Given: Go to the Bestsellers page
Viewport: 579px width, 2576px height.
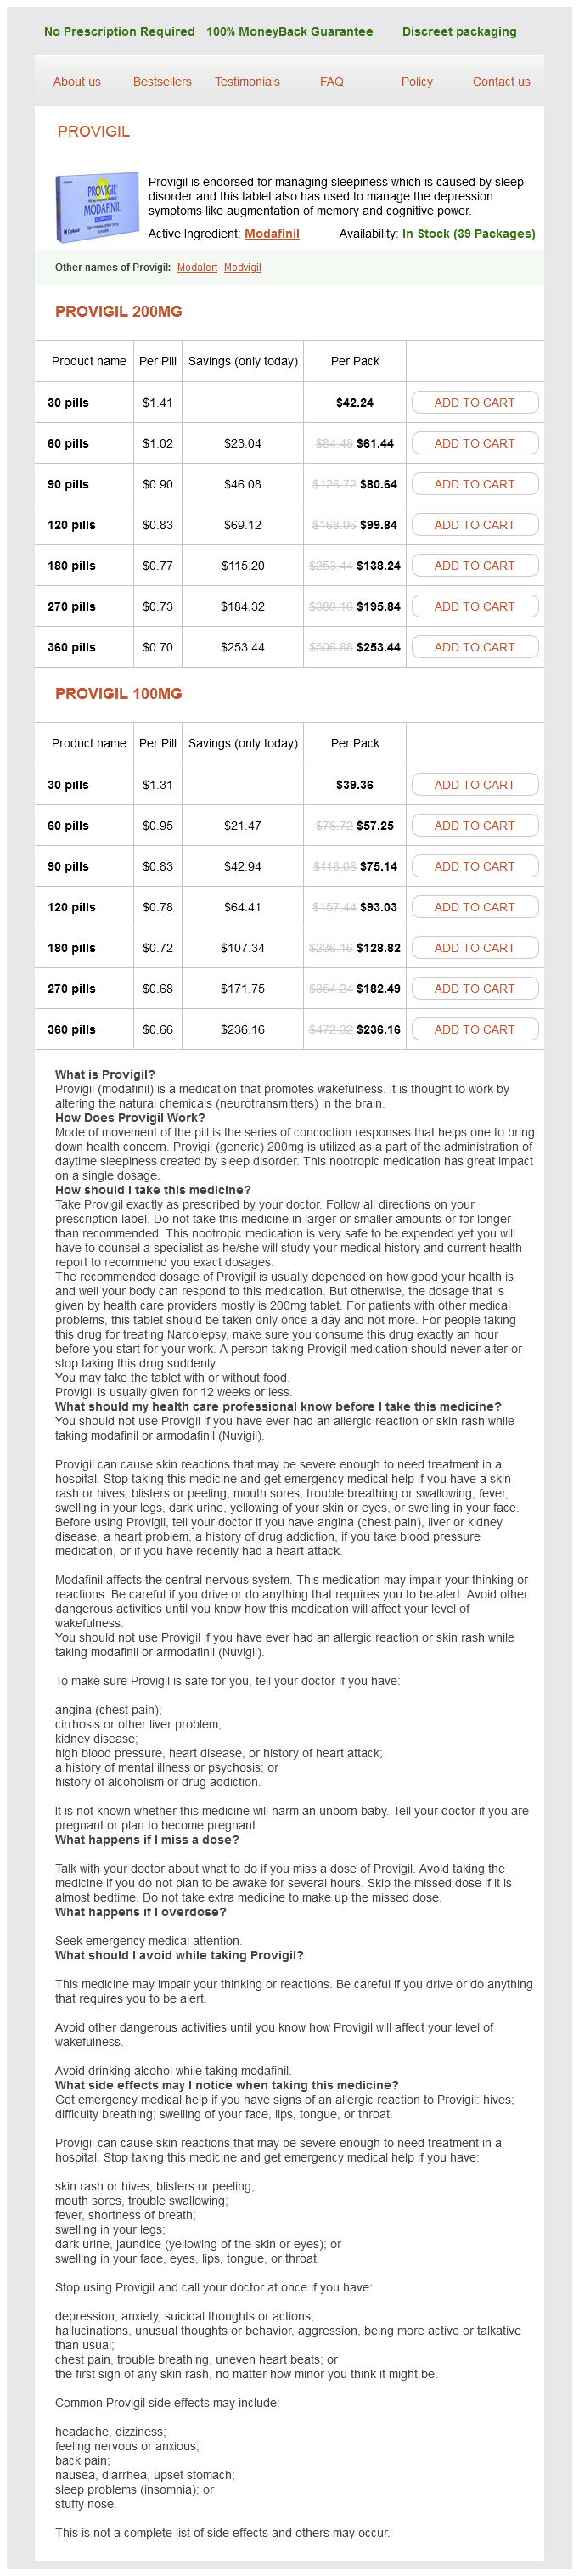Looking at the screenshot, I should [x=162, y=82].
